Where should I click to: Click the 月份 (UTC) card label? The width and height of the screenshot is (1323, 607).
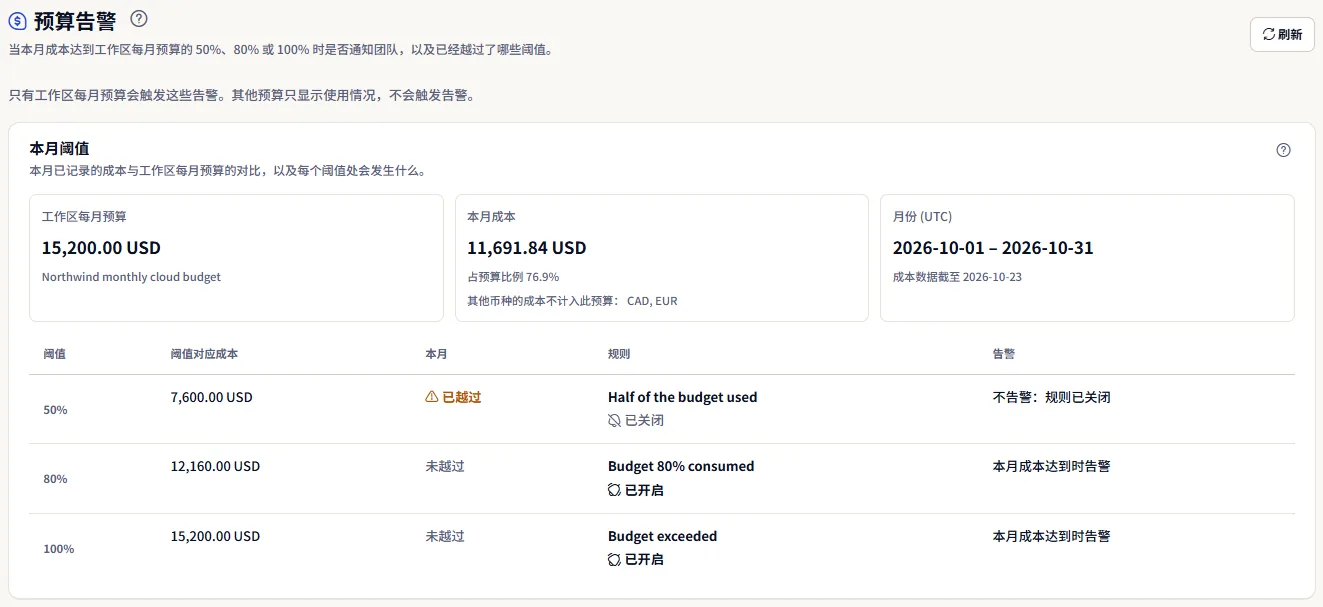(x=922, y=216)
